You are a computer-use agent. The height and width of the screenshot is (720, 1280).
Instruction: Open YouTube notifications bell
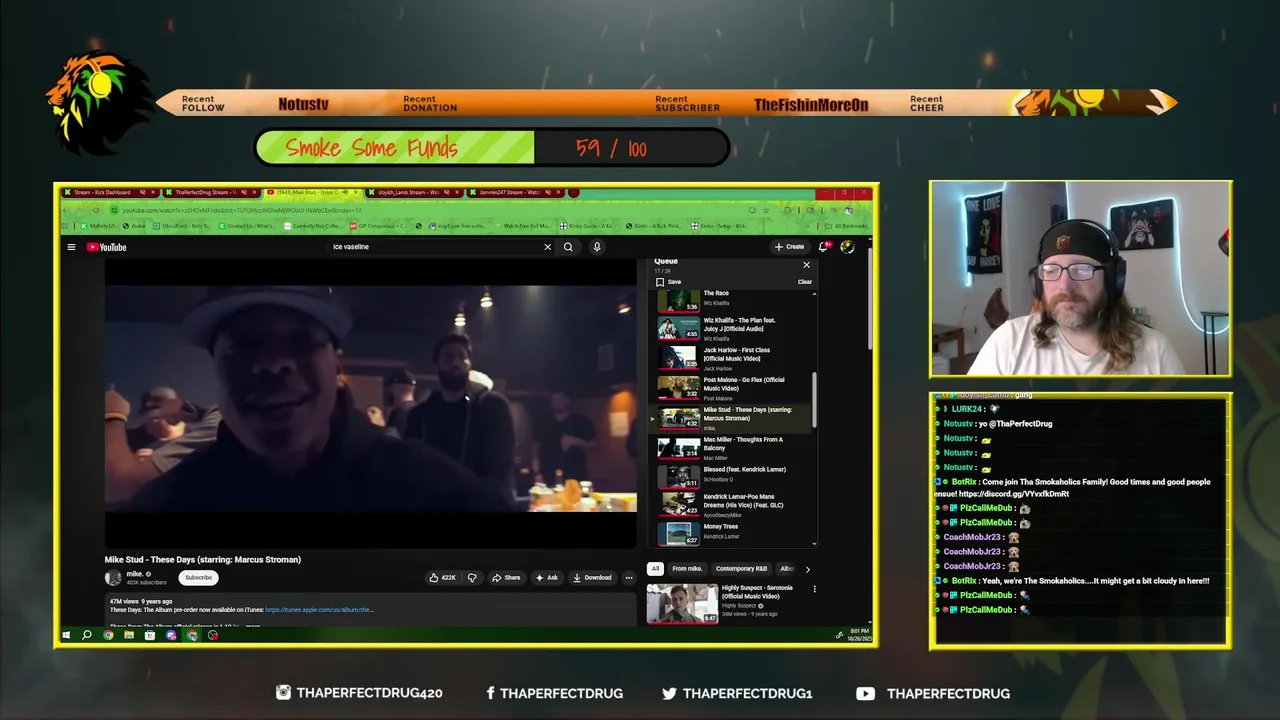[824, 247]
